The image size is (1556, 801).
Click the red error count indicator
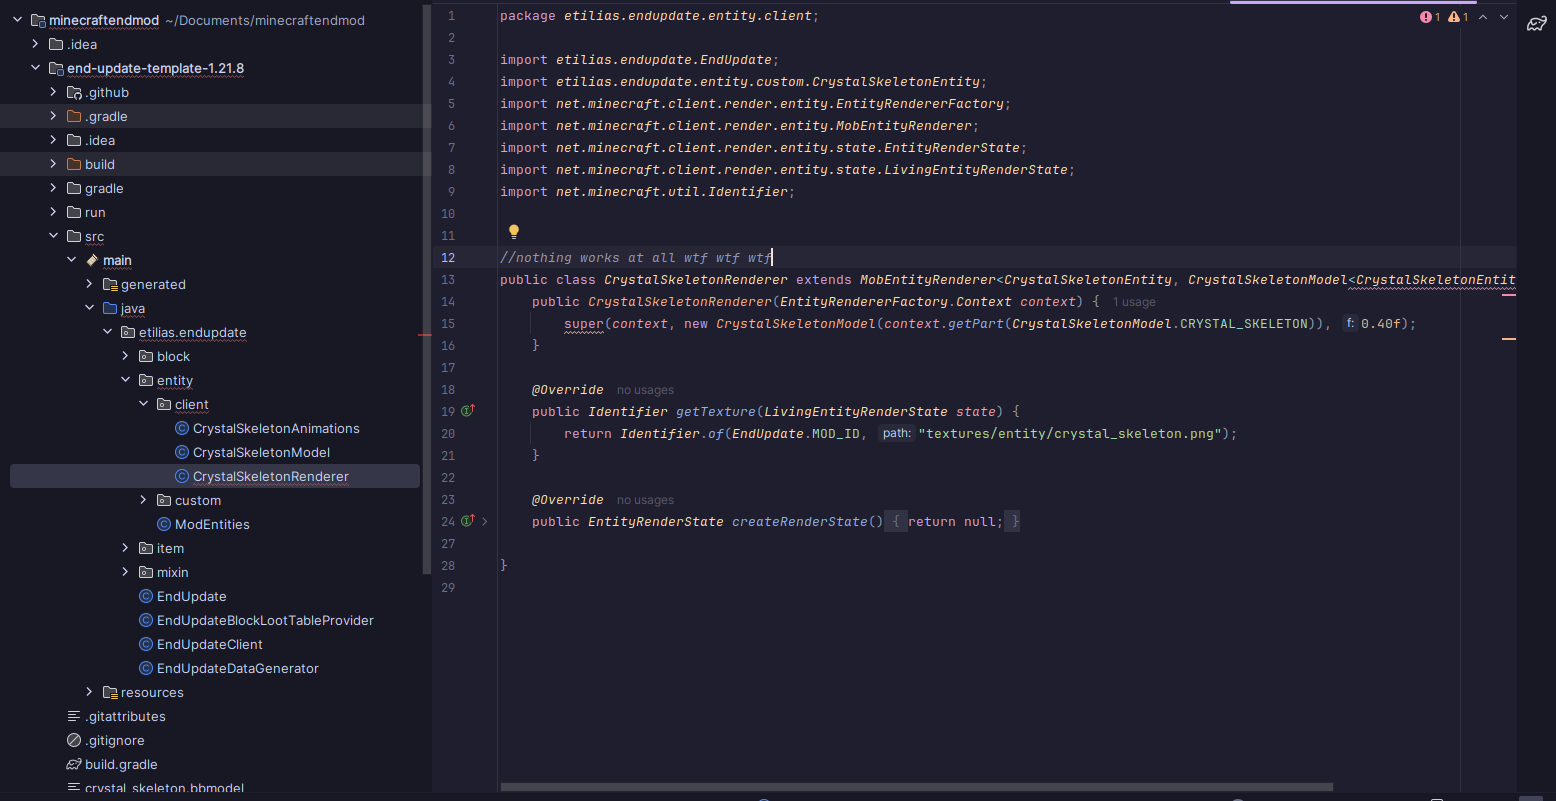pyautogui.click(x=1430, y=17)
